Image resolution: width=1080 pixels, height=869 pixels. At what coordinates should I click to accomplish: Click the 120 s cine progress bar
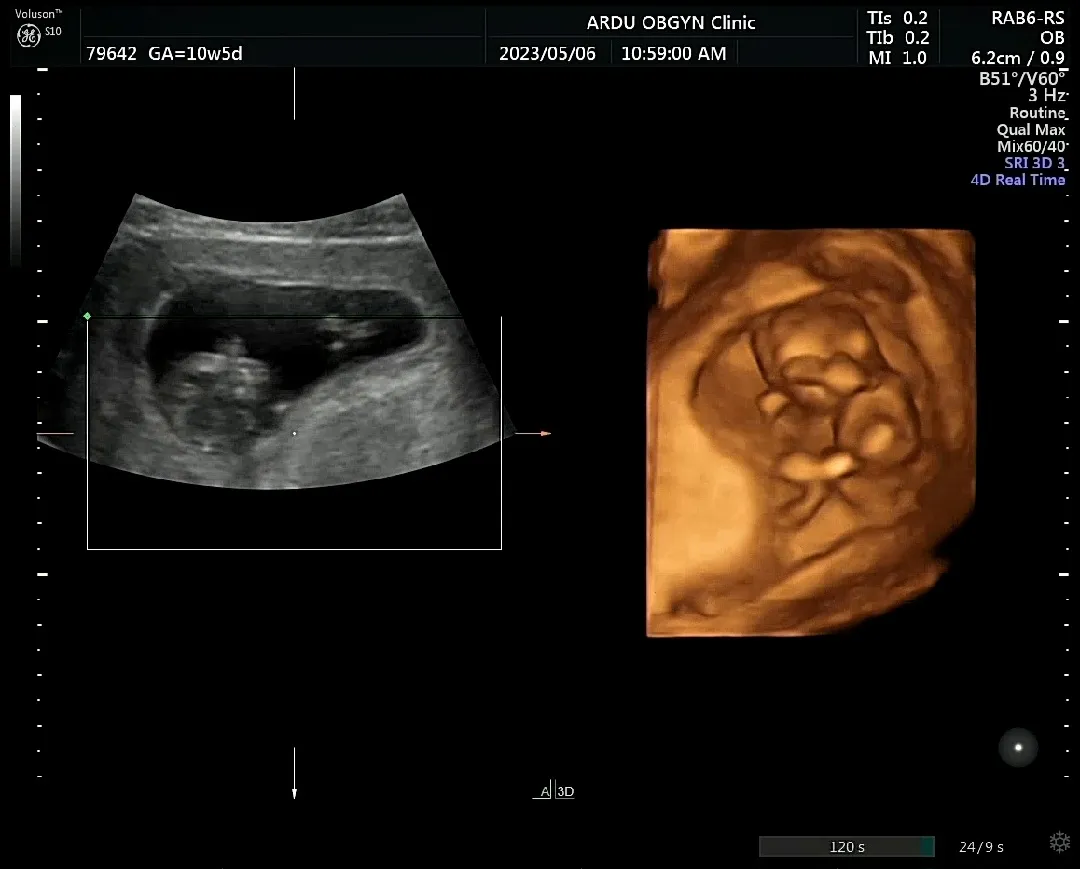847,846
